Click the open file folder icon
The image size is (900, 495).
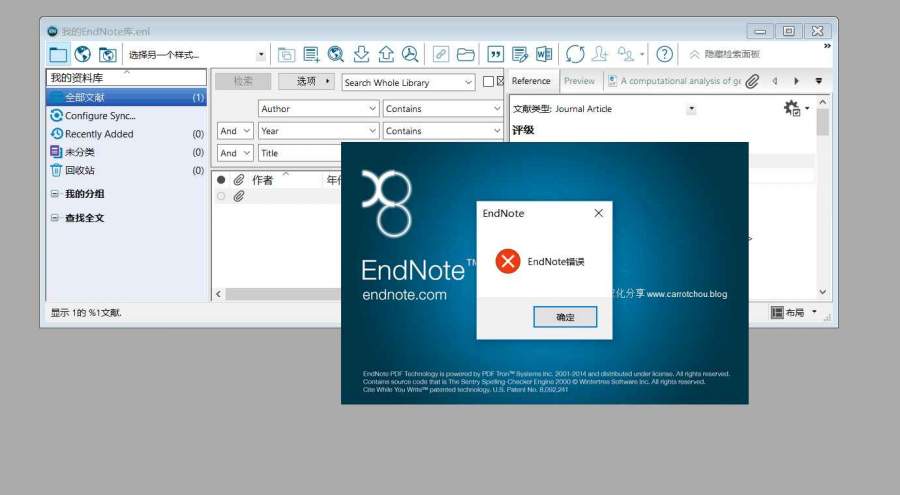pyautogui.click(x=465, y=55)
